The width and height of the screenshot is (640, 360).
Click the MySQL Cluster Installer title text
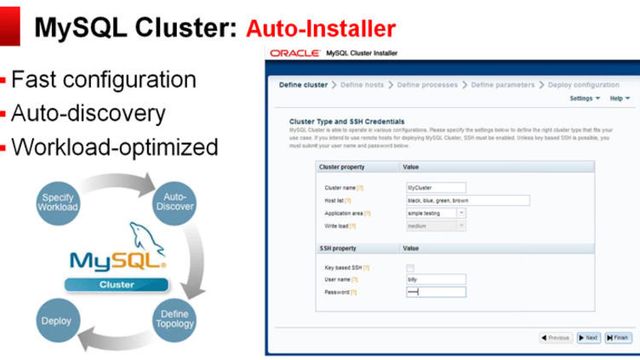tap(362, 53)
